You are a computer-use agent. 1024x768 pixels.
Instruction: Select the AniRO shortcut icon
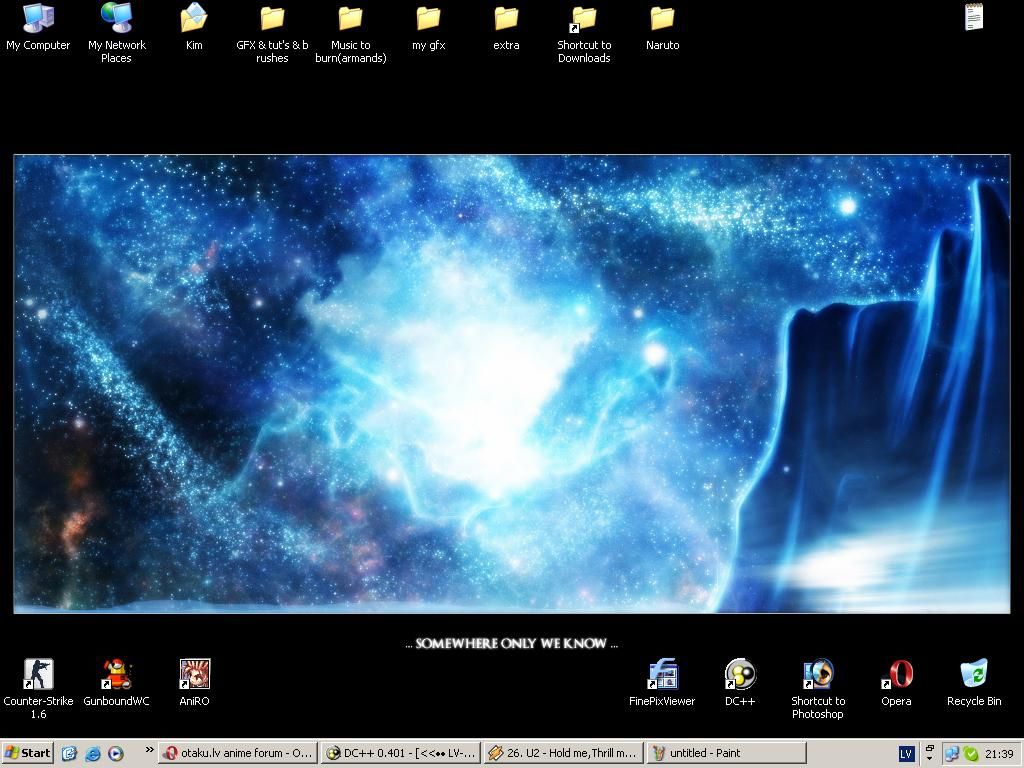tap(195, 682)
